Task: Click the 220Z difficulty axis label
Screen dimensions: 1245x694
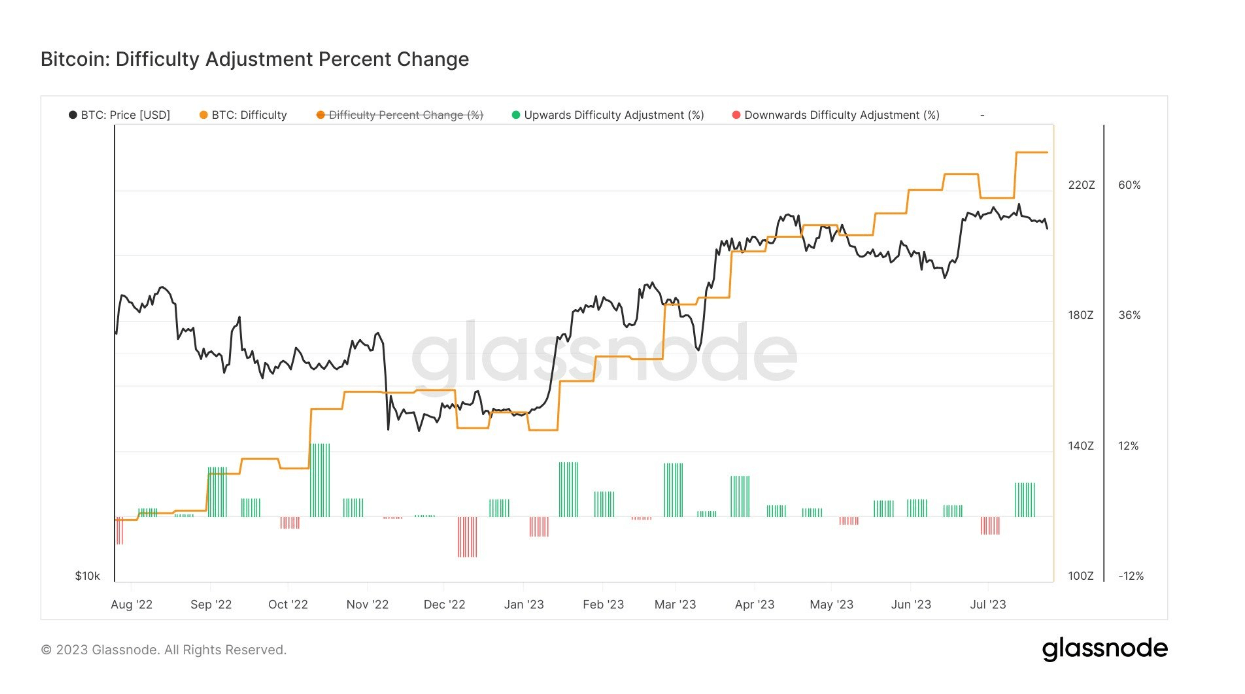Action: coord(1081,185)
